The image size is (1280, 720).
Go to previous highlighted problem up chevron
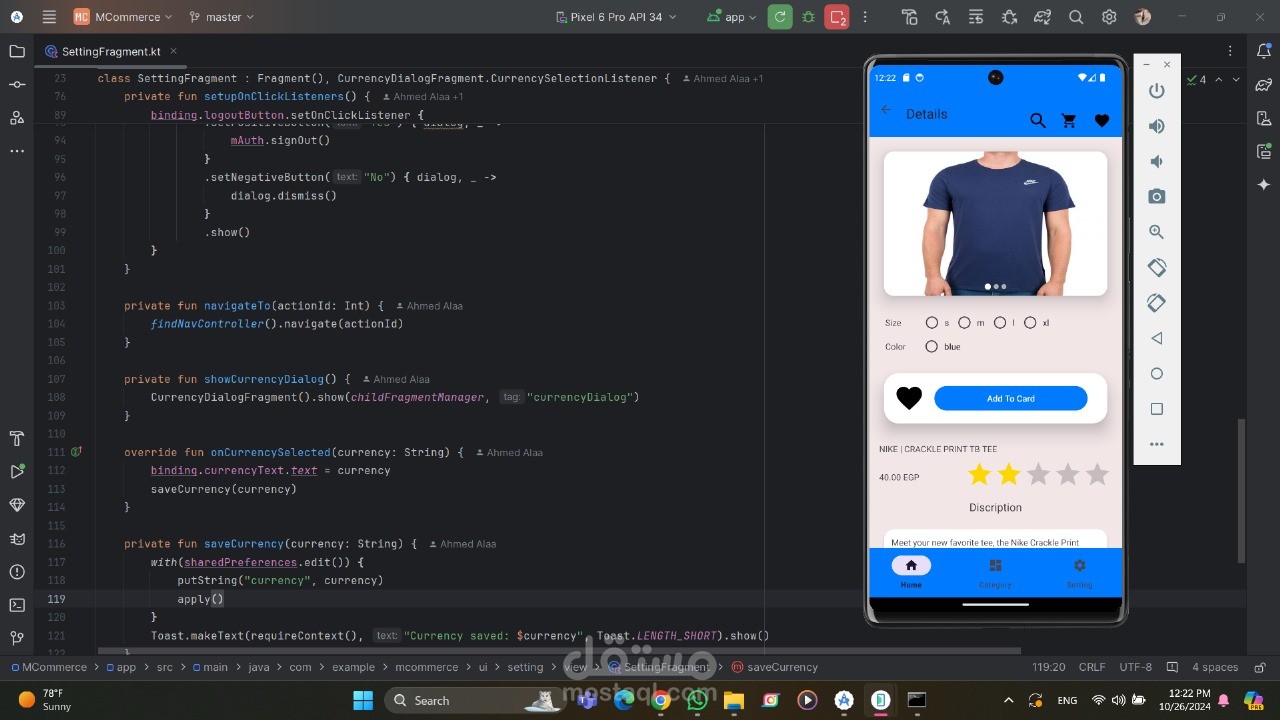[1219, 79]
